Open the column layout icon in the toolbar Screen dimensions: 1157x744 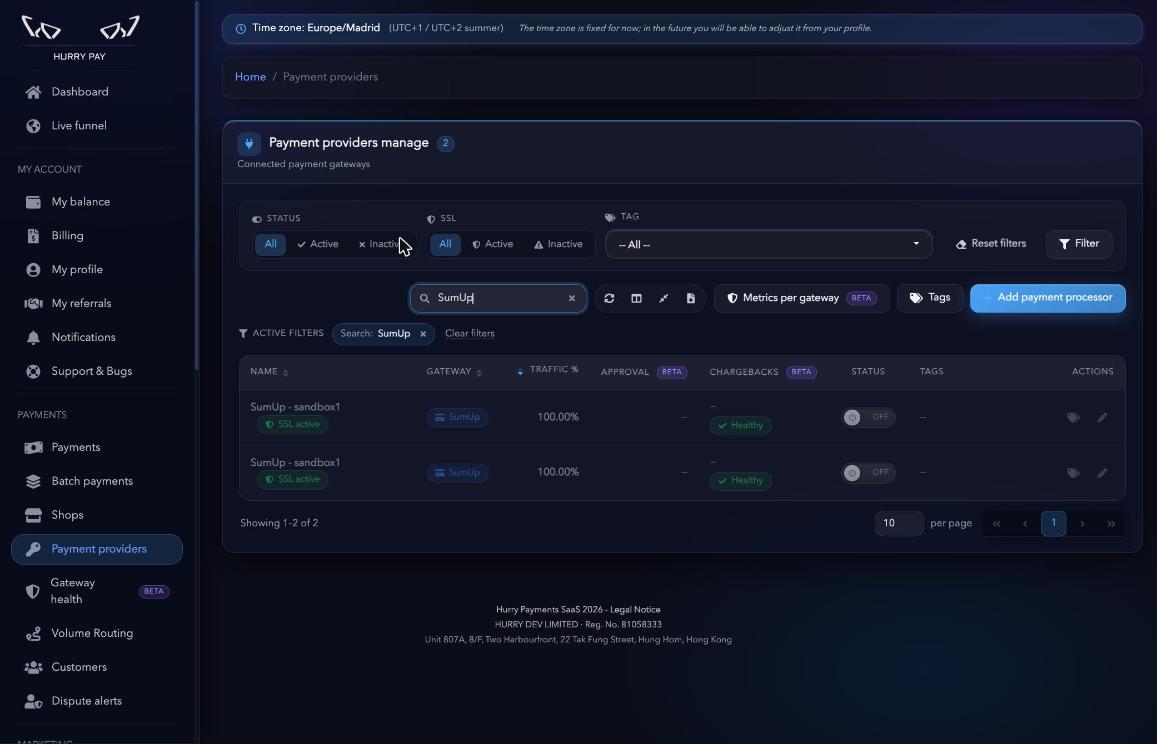pos(636,298)
